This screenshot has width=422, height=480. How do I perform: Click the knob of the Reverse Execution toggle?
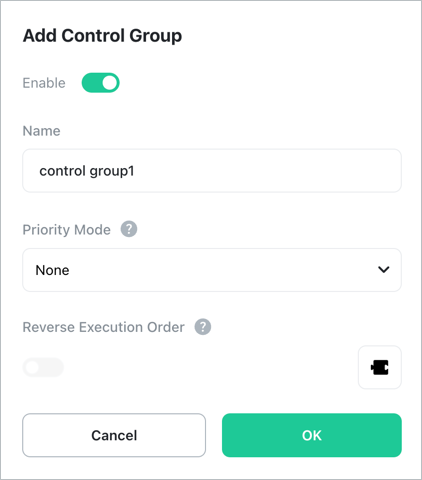pos(32,367)
